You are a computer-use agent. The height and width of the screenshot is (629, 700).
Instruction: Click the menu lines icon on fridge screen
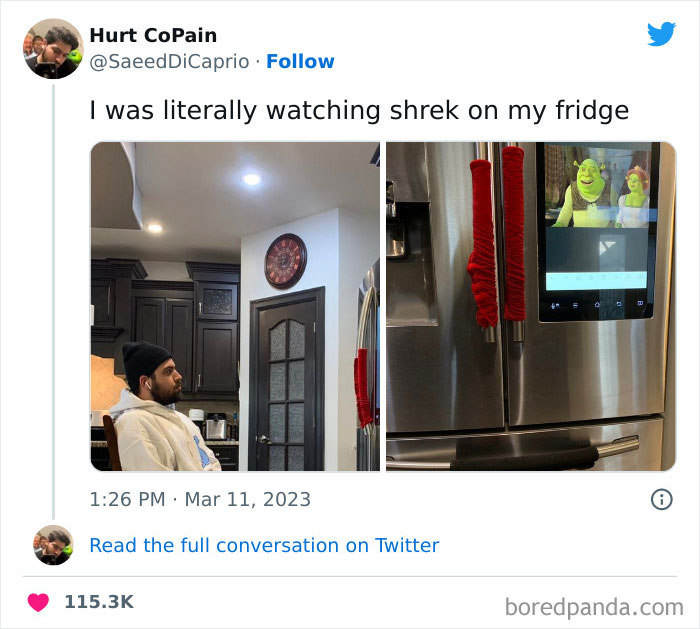(575, 306)
